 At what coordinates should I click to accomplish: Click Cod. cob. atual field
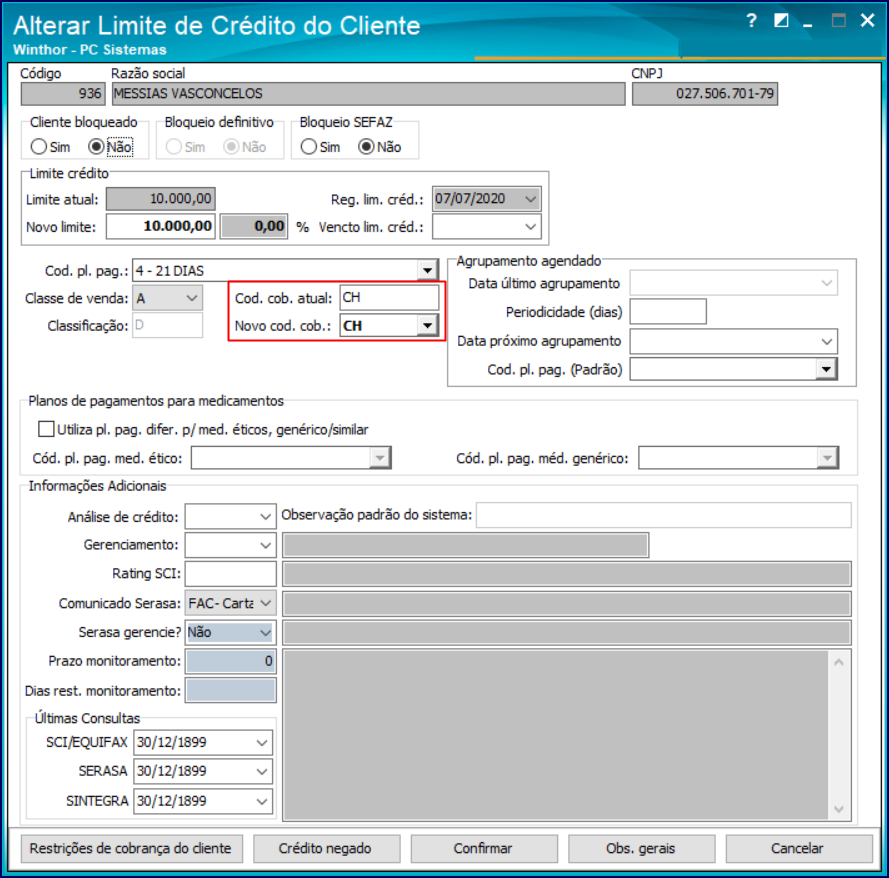pyautogui.click(x=389, y=298)
